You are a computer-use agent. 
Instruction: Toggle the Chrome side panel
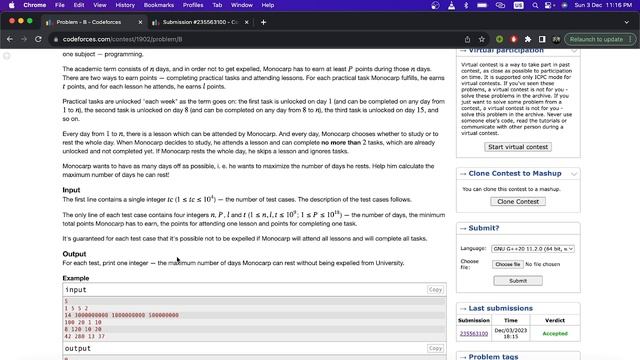(542, 39)
